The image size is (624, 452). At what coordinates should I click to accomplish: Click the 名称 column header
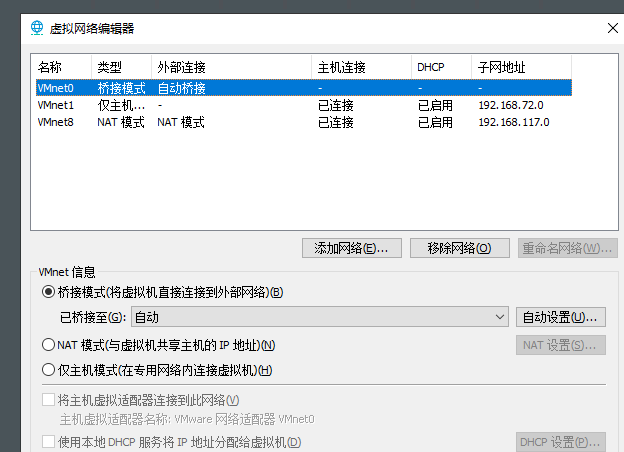click(62, 67)
